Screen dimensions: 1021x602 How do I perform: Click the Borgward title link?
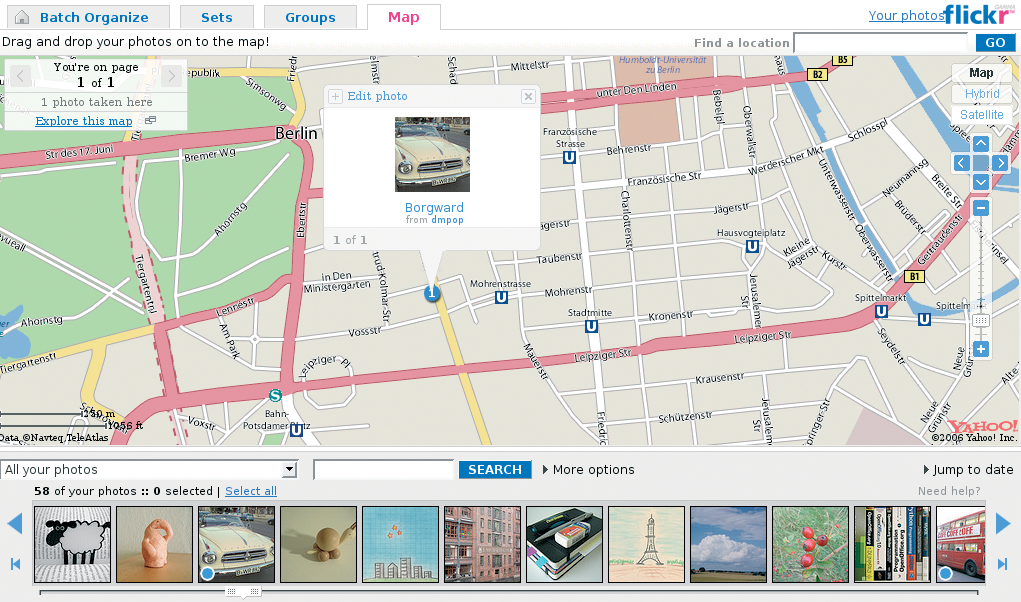tap(434, 208)
